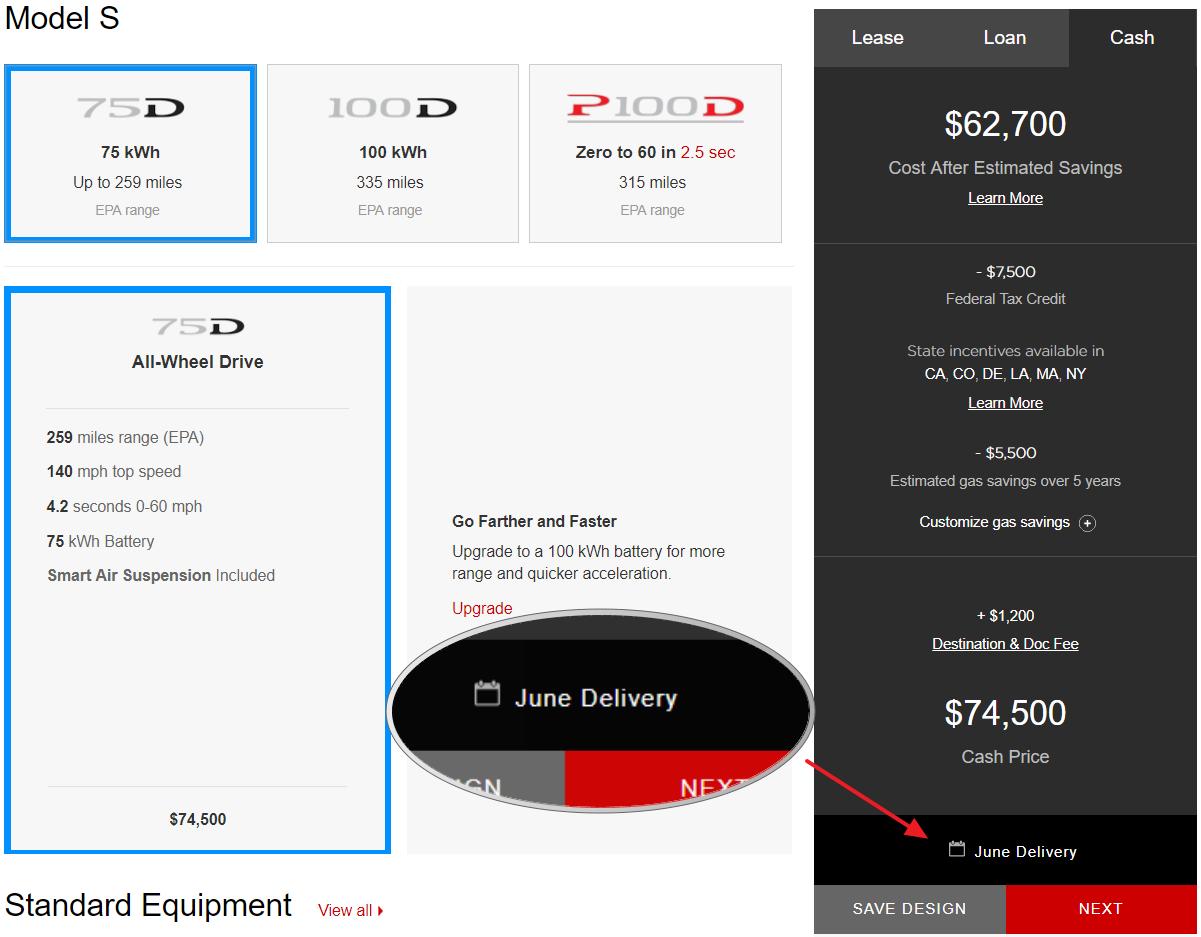This screenshot has width=1201, height=937.
Task: Switch to the Lease tab
Action: pos(877,38)
